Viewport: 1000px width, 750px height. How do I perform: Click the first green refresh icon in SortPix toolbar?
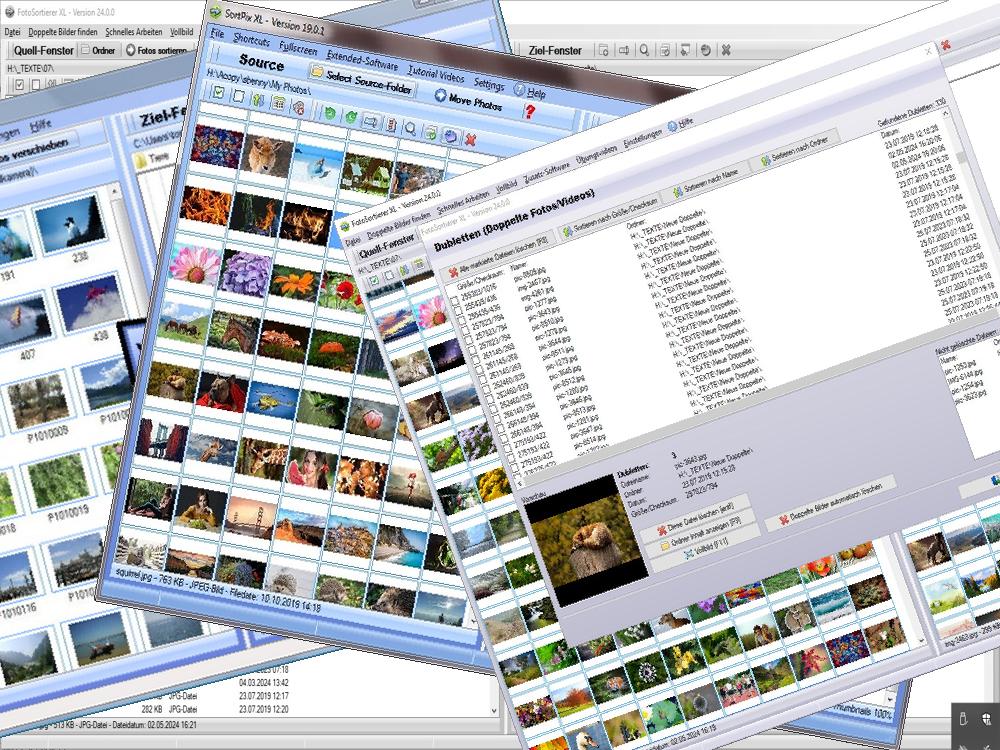(329, 113)
